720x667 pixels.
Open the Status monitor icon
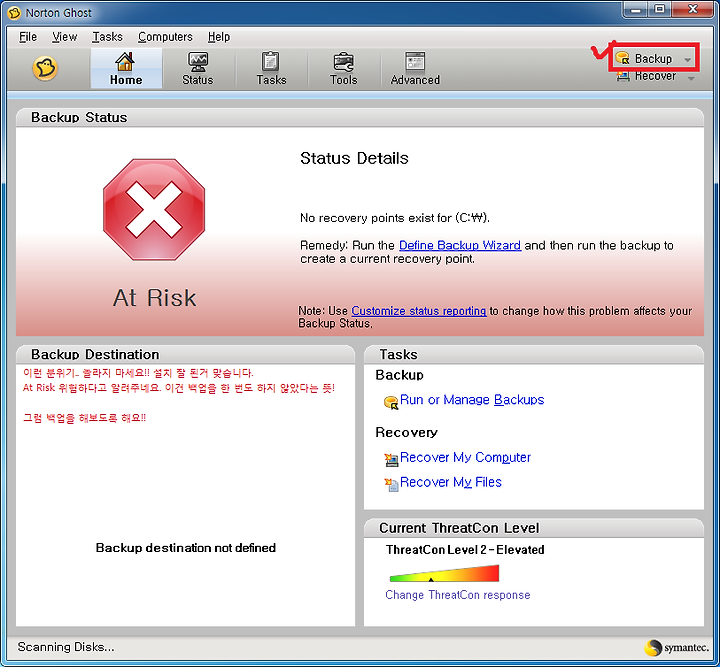coord(198,62)
